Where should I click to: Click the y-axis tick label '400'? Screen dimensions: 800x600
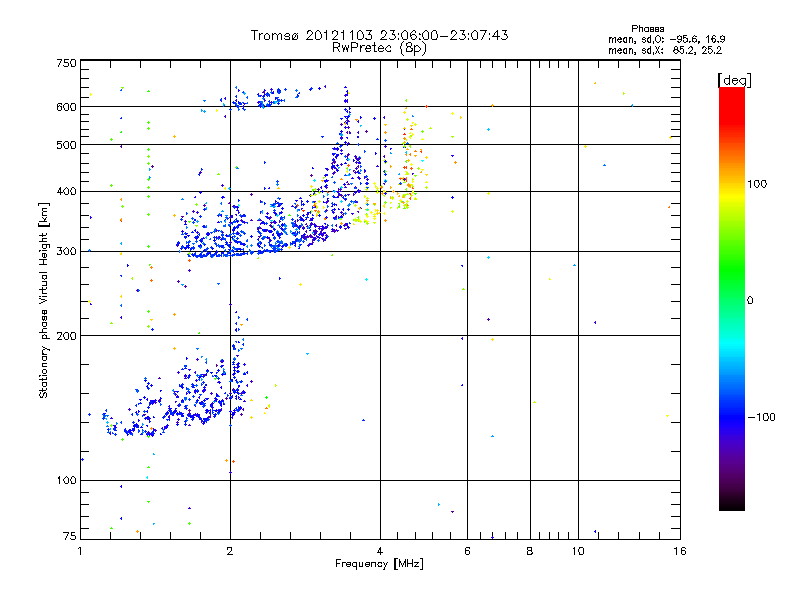[66, 192]
